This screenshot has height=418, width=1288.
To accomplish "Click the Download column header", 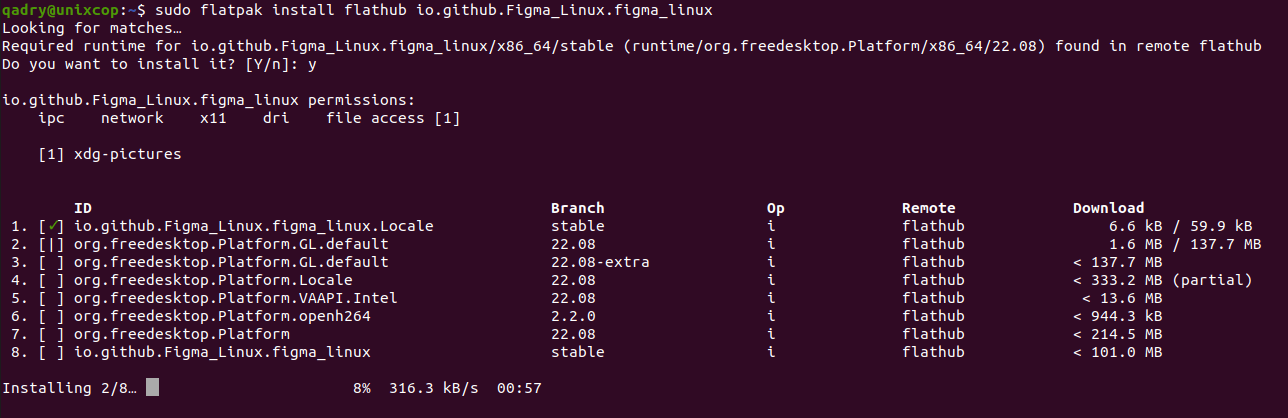I will coord(1108,209).
